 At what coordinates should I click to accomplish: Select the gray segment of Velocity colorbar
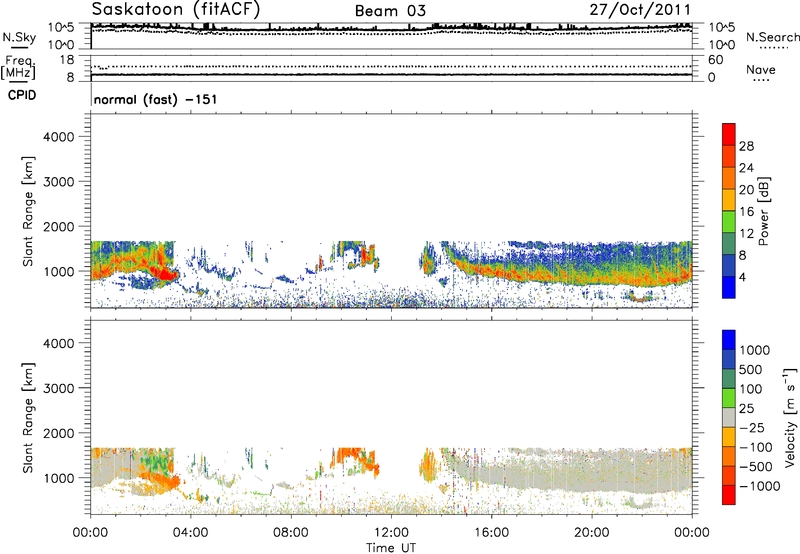click(729, 418)
